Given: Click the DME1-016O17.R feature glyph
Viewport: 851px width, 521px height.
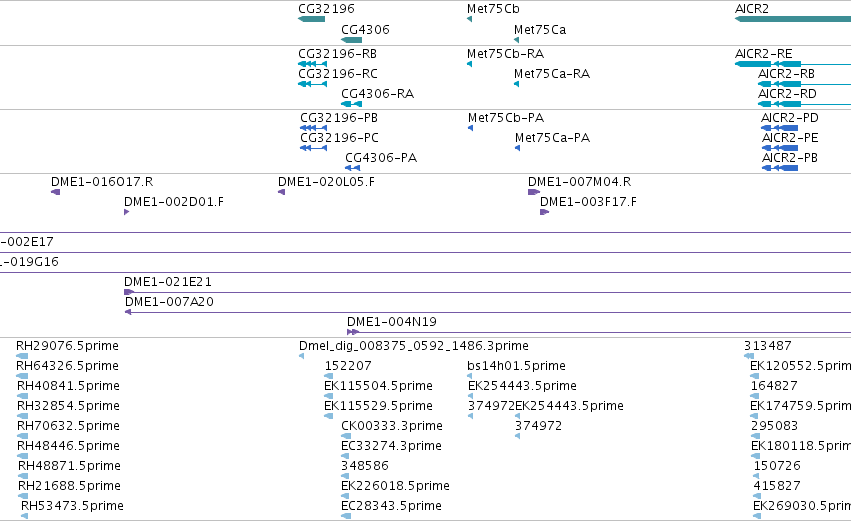Looking at the screenshot, I should pyautogui.click(x=55, y=192).
